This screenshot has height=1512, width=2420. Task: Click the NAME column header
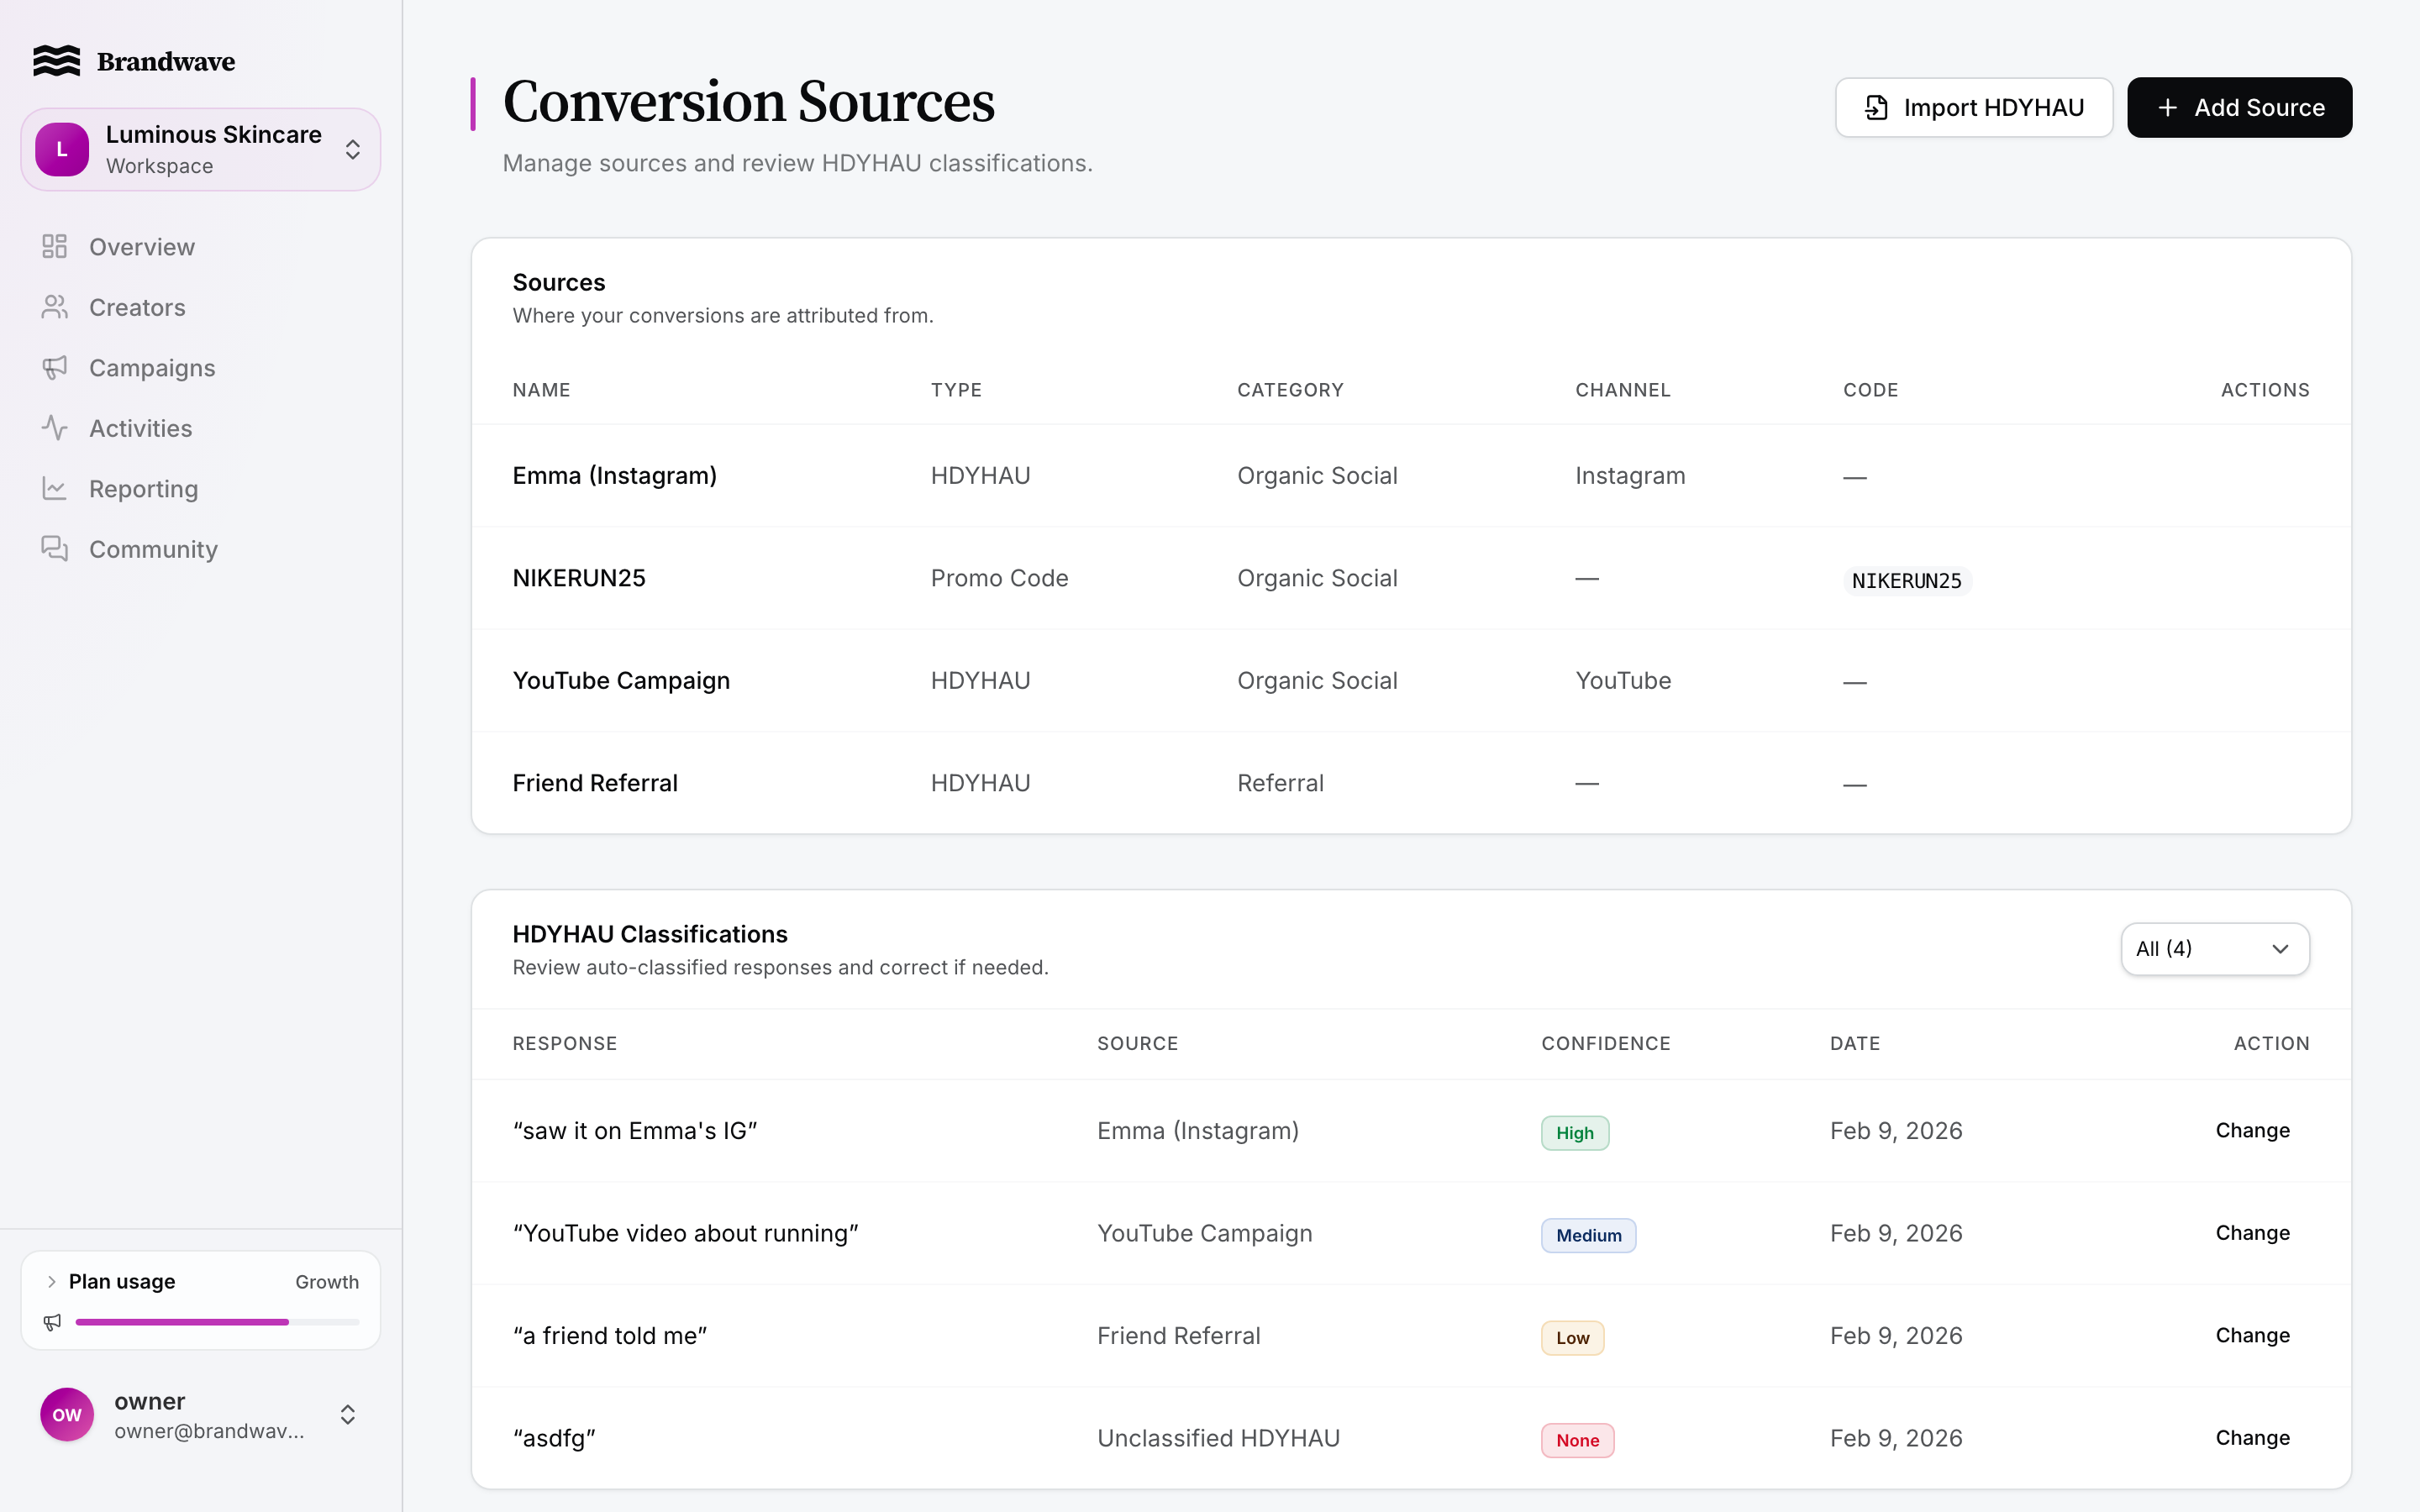(541, 390)
